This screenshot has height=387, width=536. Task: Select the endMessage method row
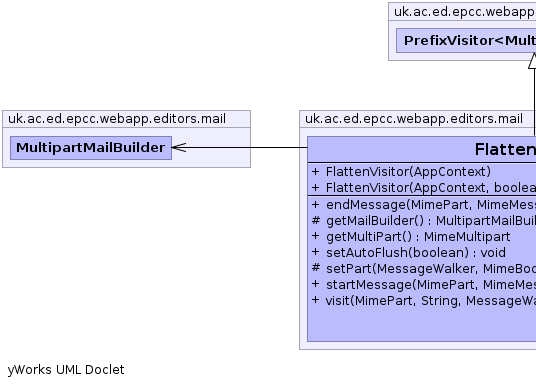coord(424,205)
